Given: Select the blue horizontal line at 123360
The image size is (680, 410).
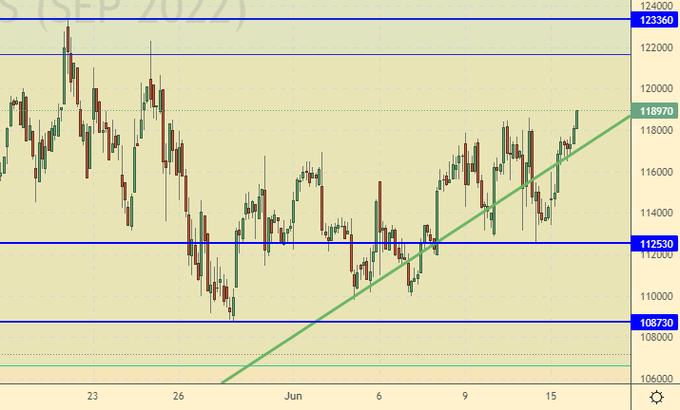Looking at the screenshot, I should pyautogui.click(x=300, y=19).
